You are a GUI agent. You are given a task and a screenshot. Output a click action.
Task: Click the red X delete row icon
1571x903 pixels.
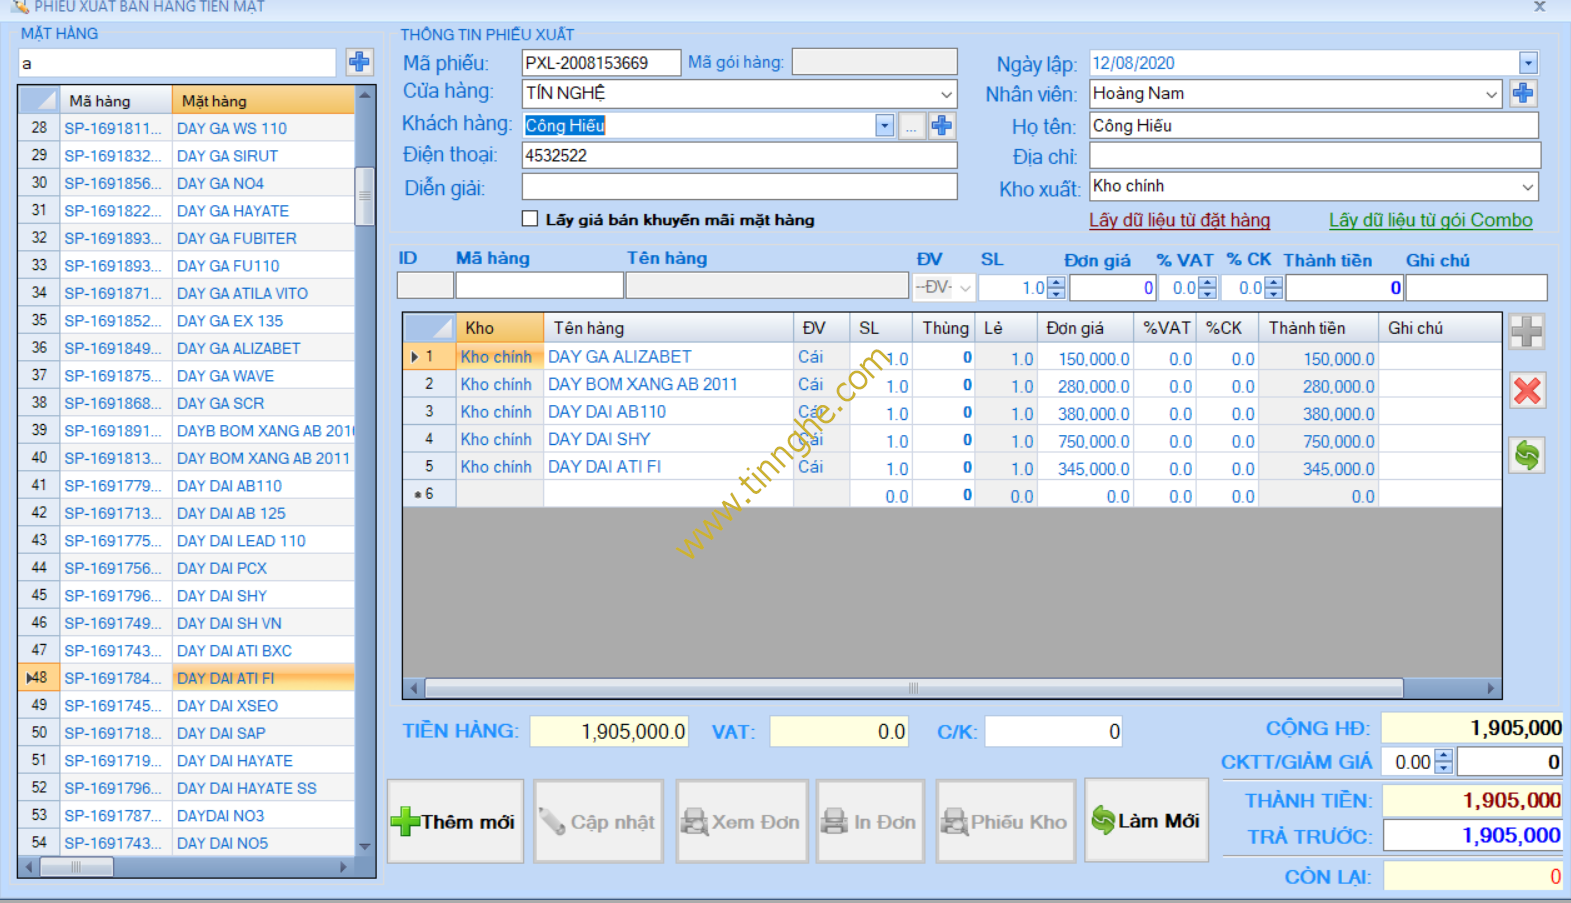tap(1527, 390)
